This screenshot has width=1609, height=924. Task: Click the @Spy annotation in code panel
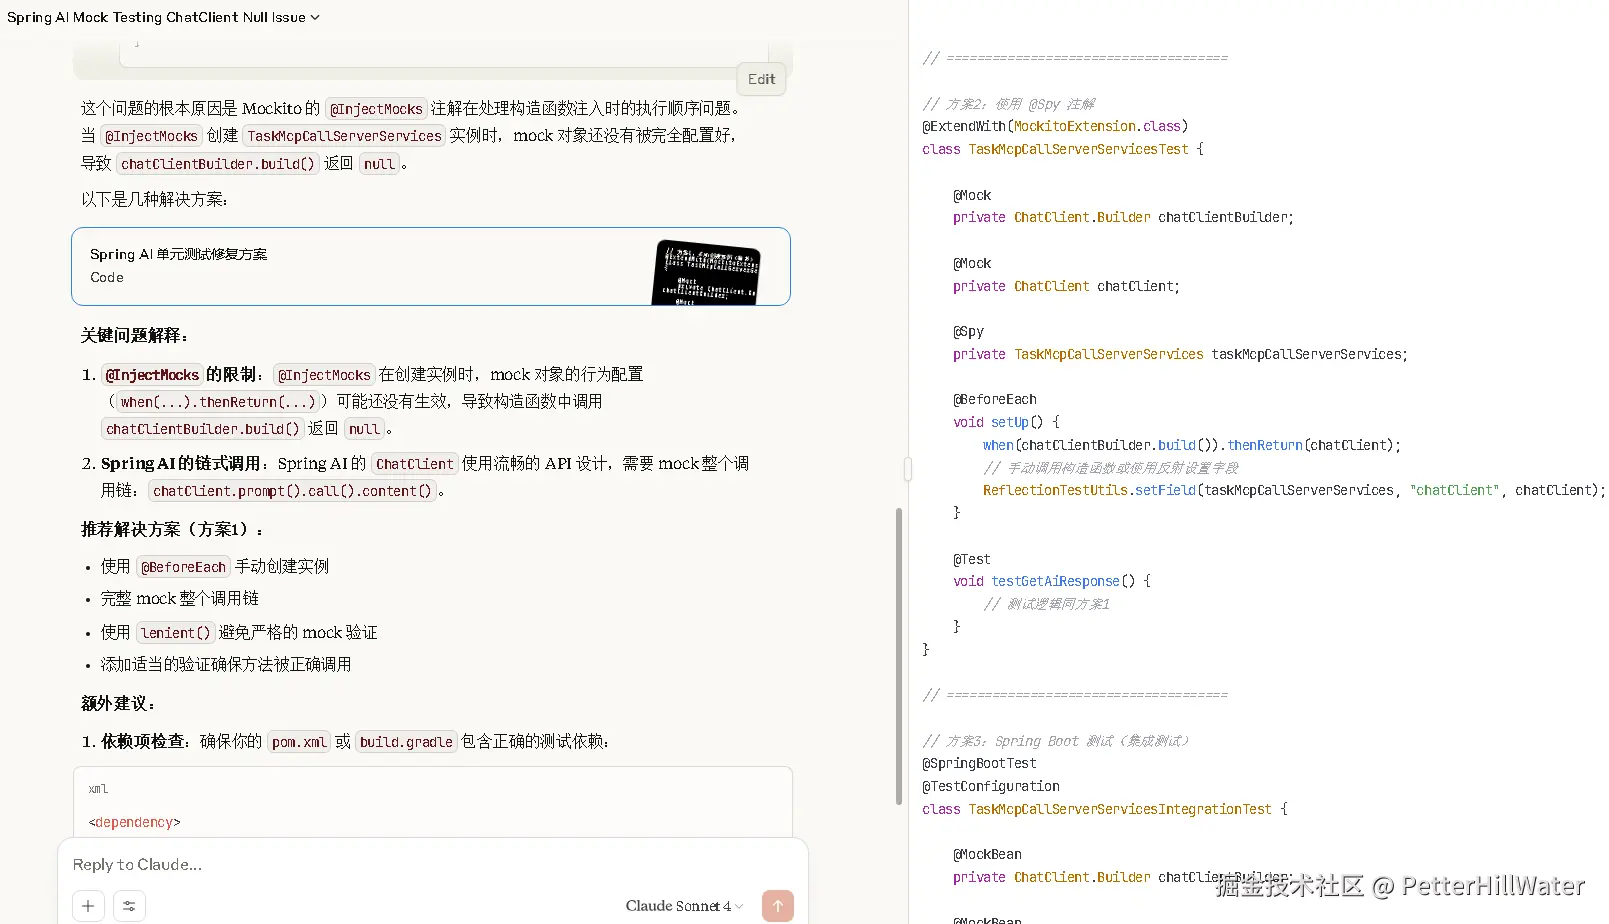(x=968, y=332)
